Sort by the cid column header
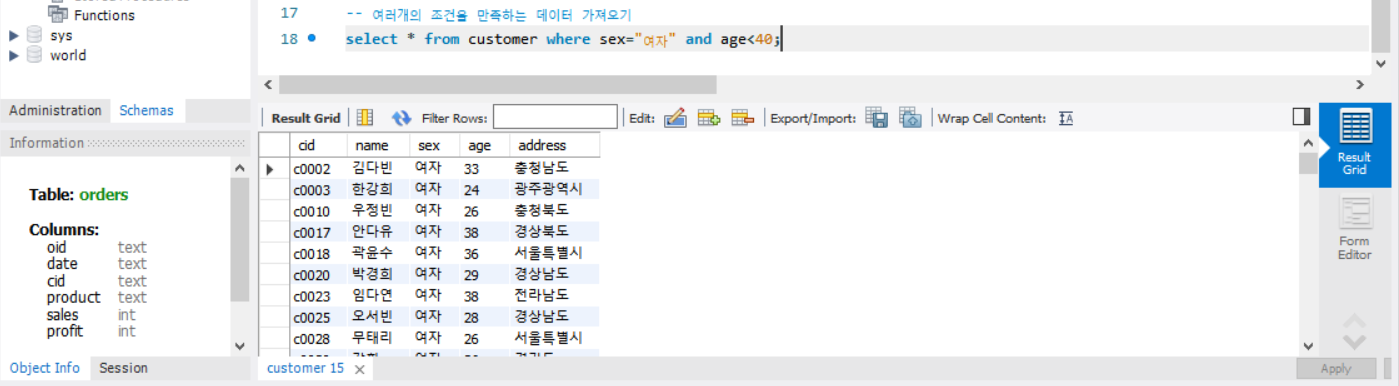The image size is (1399, 386). pyautogui.click(x=317, y=145)
